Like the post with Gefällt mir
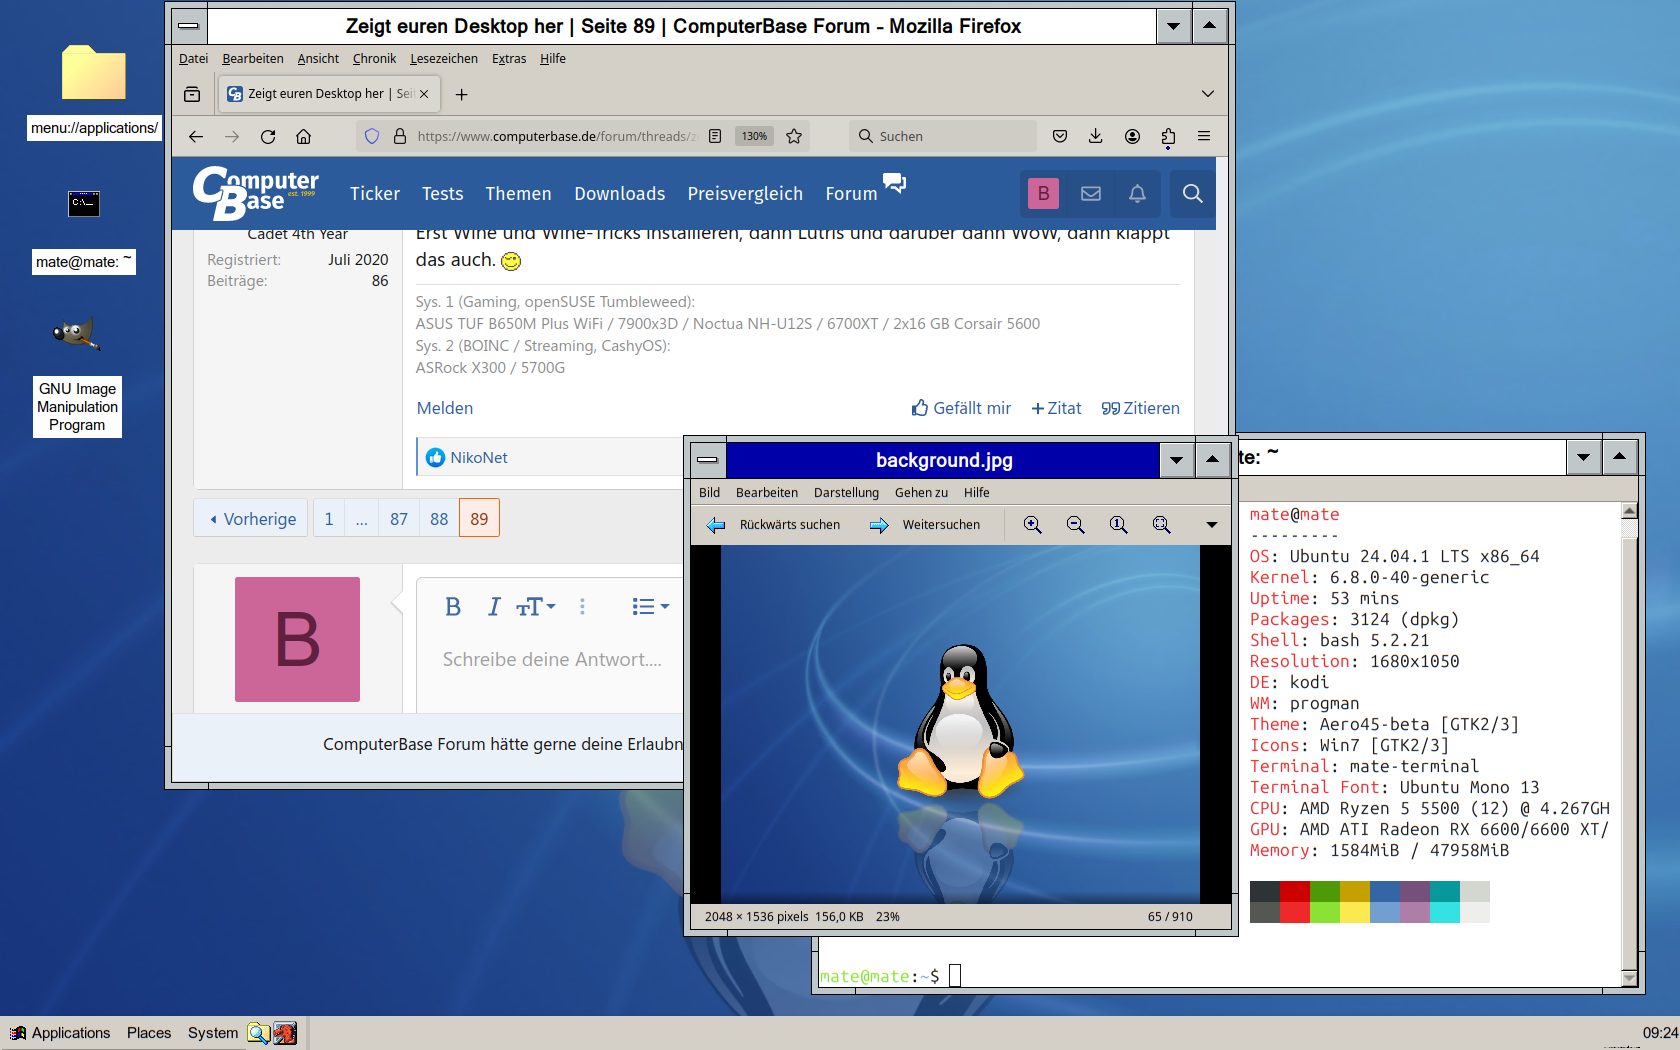This screenshot has height=1050, width=1680. click(x=961, y=408)
